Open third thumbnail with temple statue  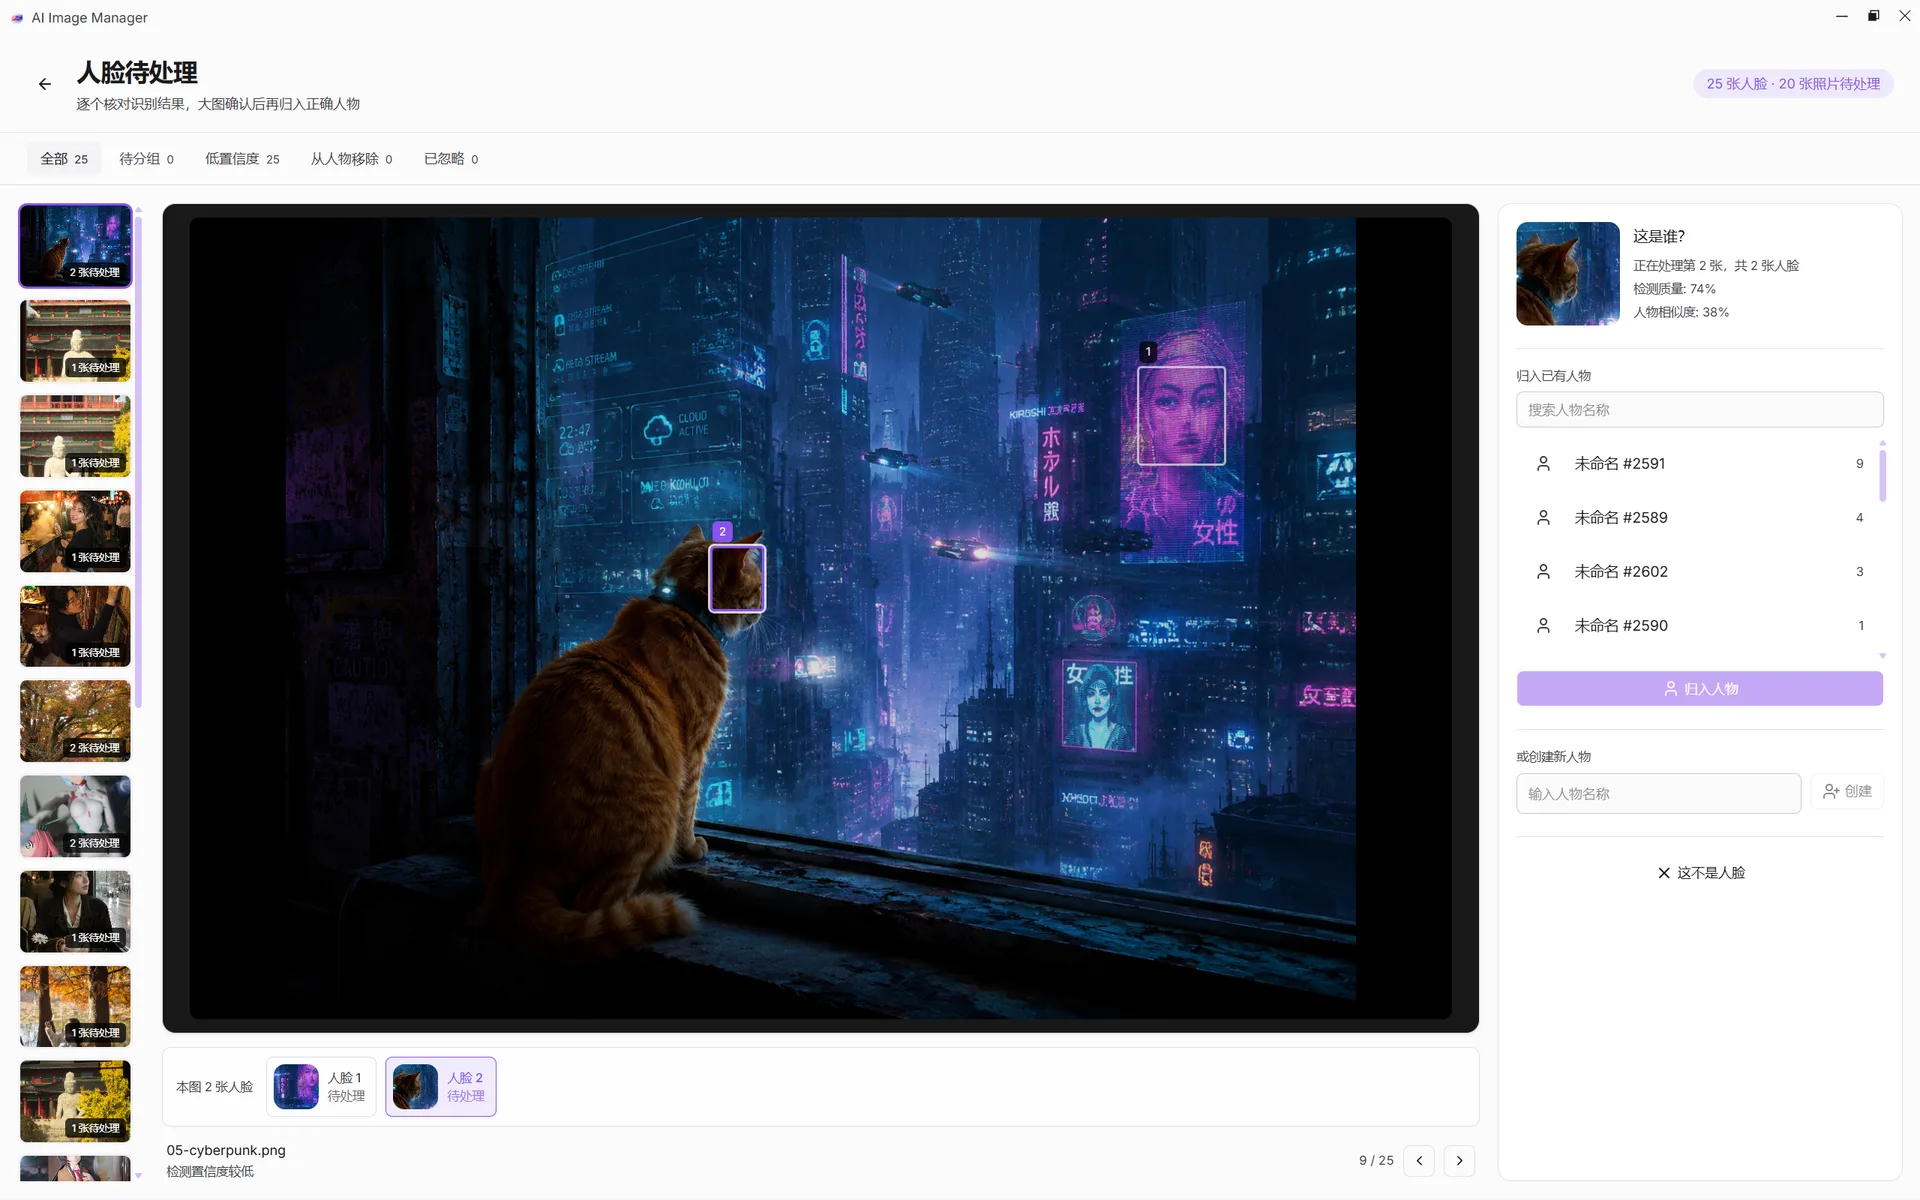75,436
